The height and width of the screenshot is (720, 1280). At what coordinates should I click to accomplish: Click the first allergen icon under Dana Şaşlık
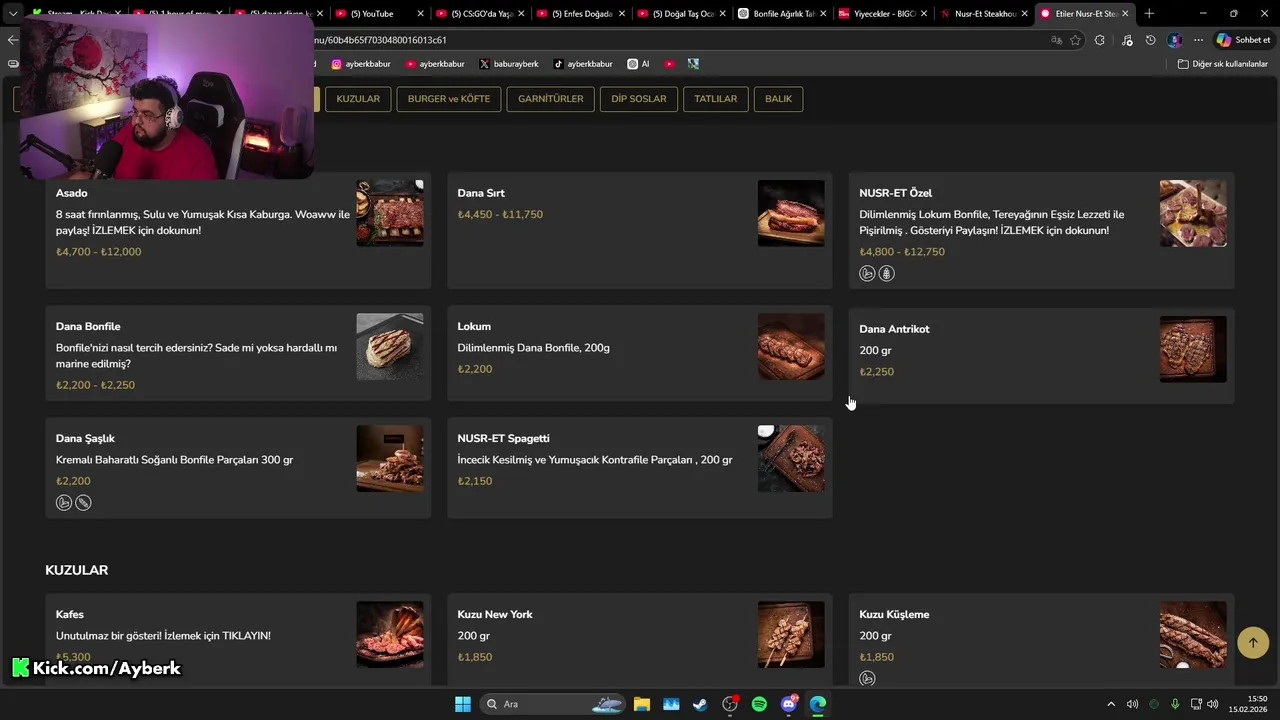pyautogui.click(x=64, y=503)
